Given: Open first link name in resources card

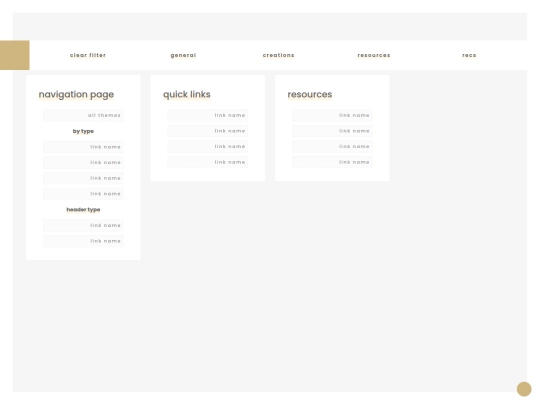Looking at the screenshot, I should click(x=332, y=115).
